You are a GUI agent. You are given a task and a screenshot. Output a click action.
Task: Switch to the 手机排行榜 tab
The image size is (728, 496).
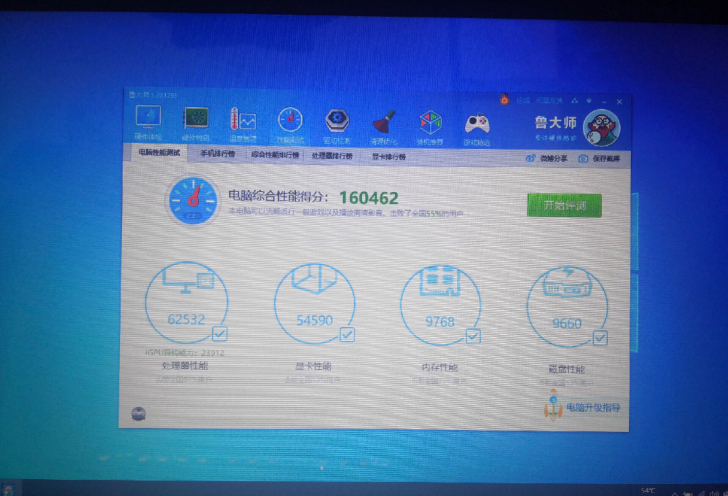pyautogui.click(x=217, y=154)
